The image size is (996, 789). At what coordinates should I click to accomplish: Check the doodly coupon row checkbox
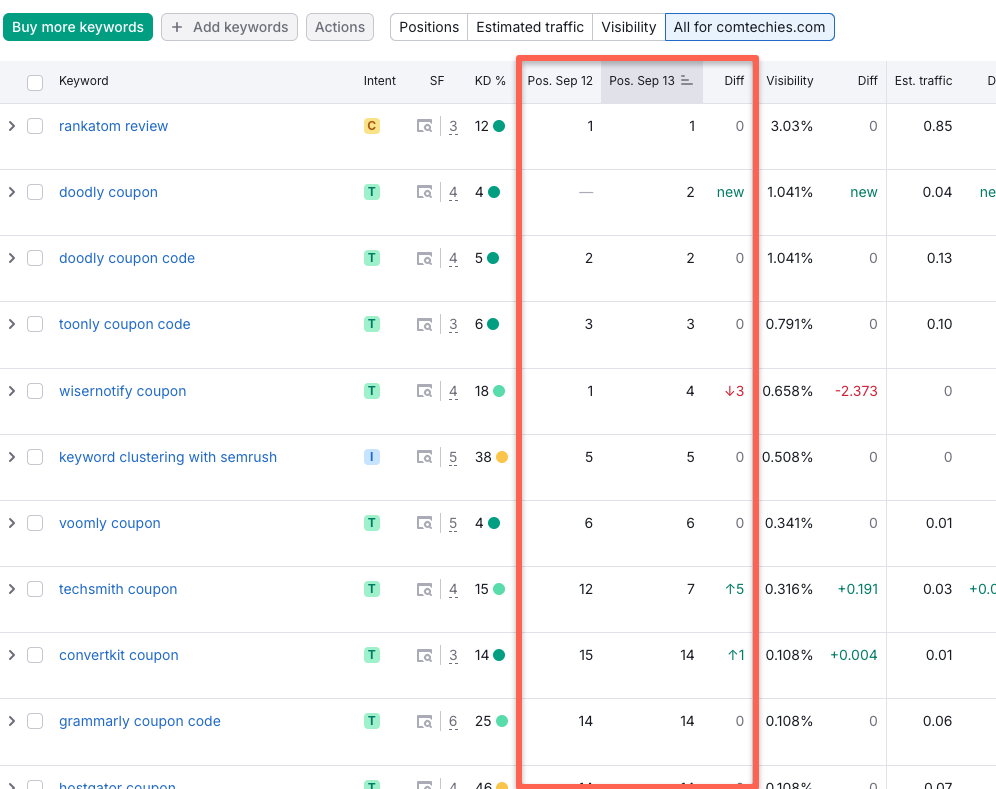(35, 192)
